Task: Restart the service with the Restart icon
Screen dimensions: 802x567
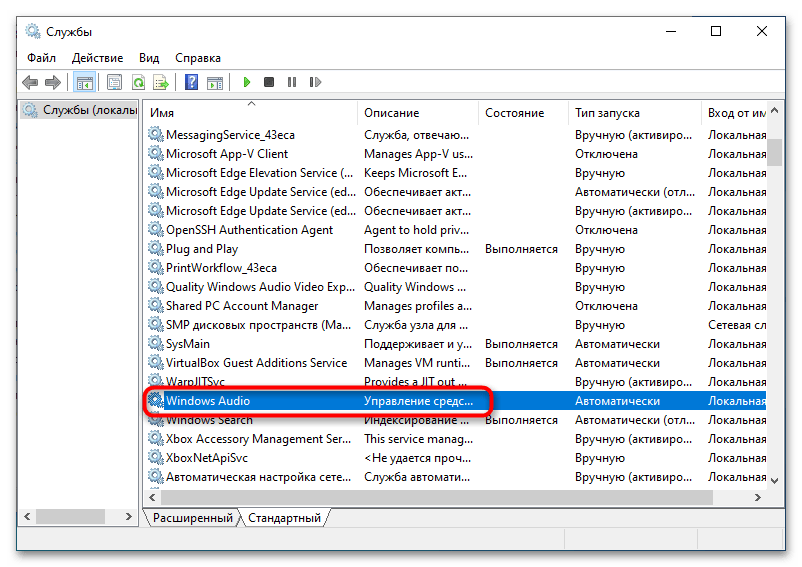Action: (315, 82)
